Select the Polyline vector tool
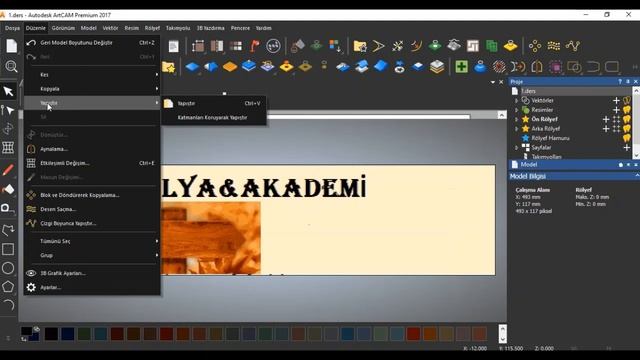 coord(8,230)
